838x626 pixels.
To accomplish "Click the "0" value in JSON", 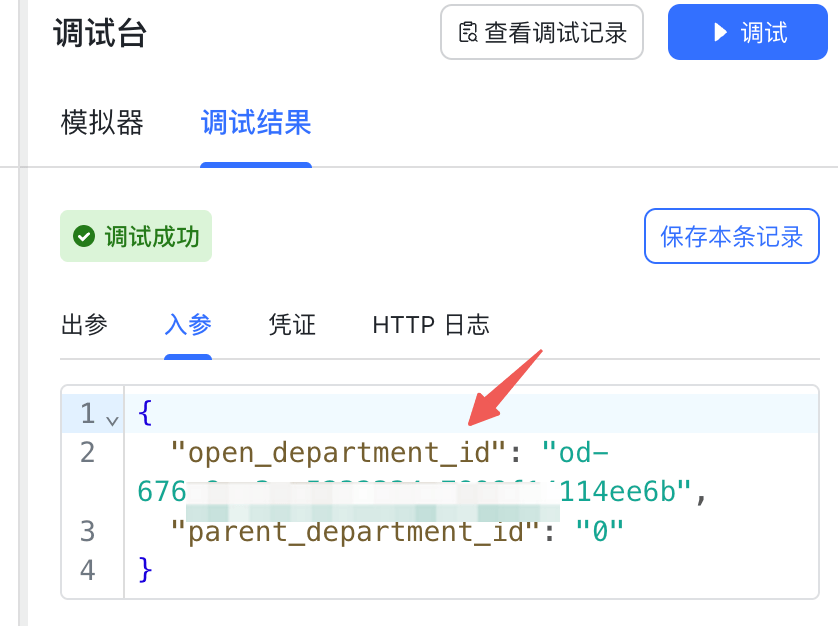I will 600,531.
